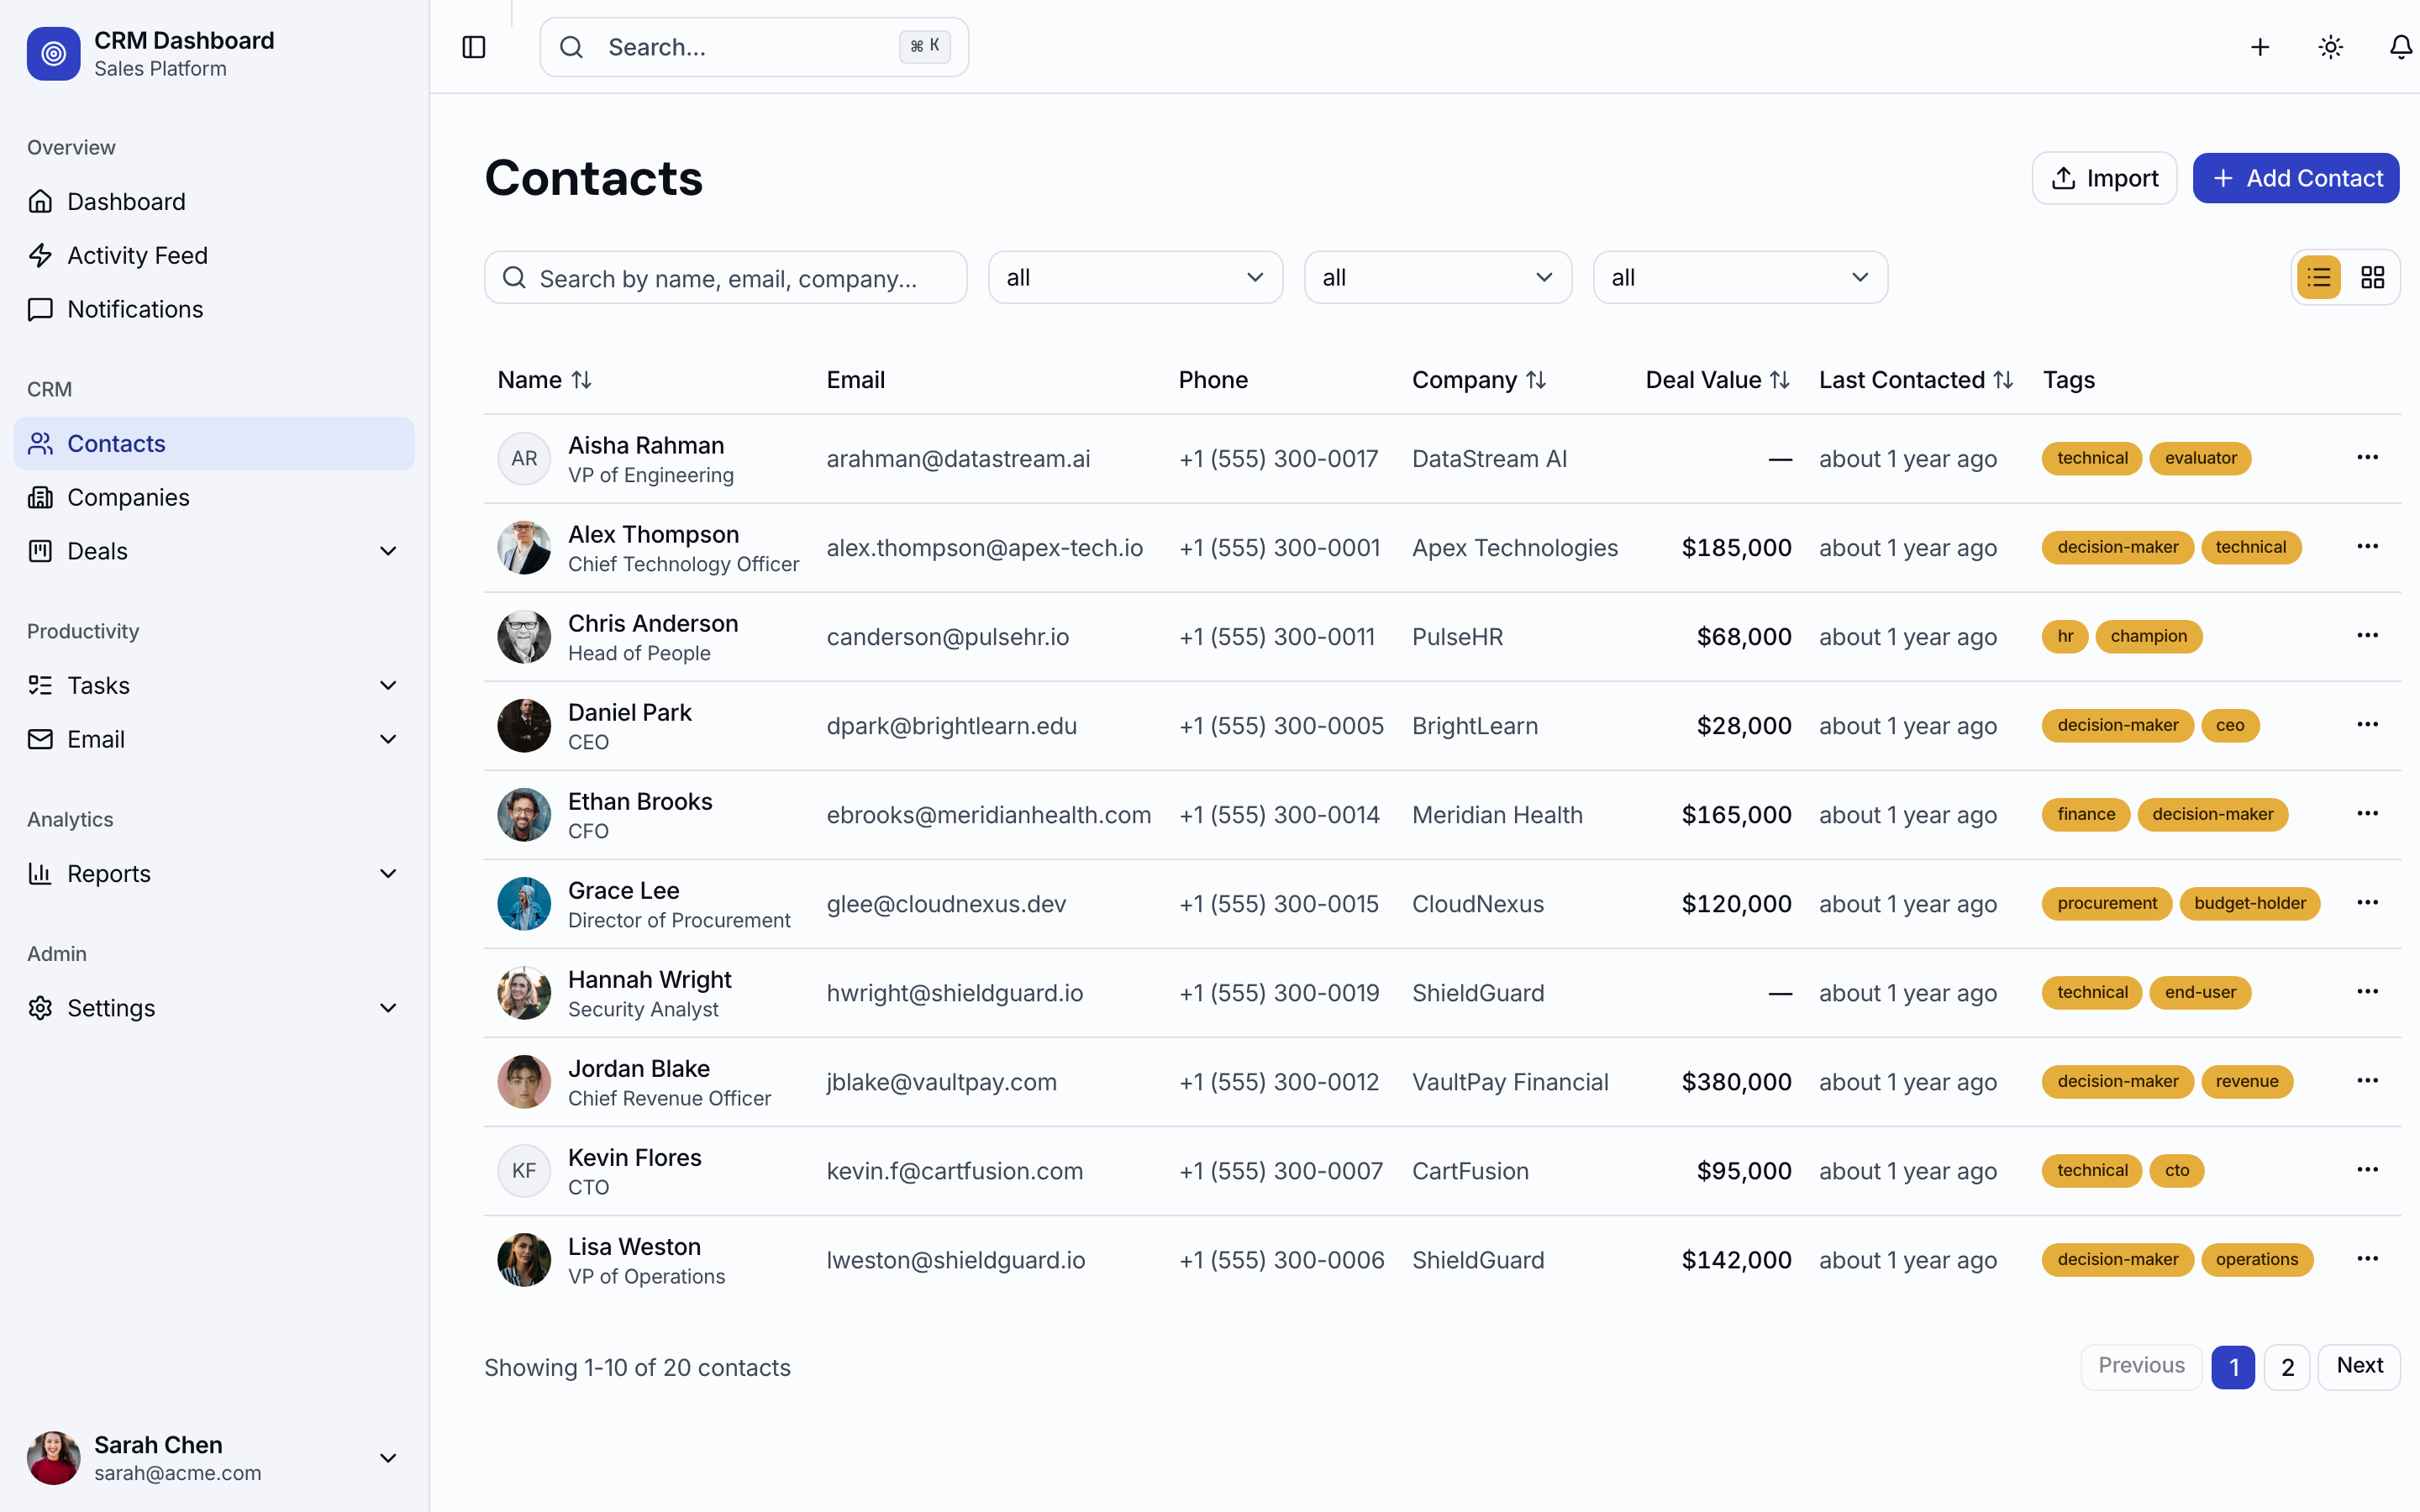
Task: Click the magnifier in the top search bar
Action: (571, 47)
